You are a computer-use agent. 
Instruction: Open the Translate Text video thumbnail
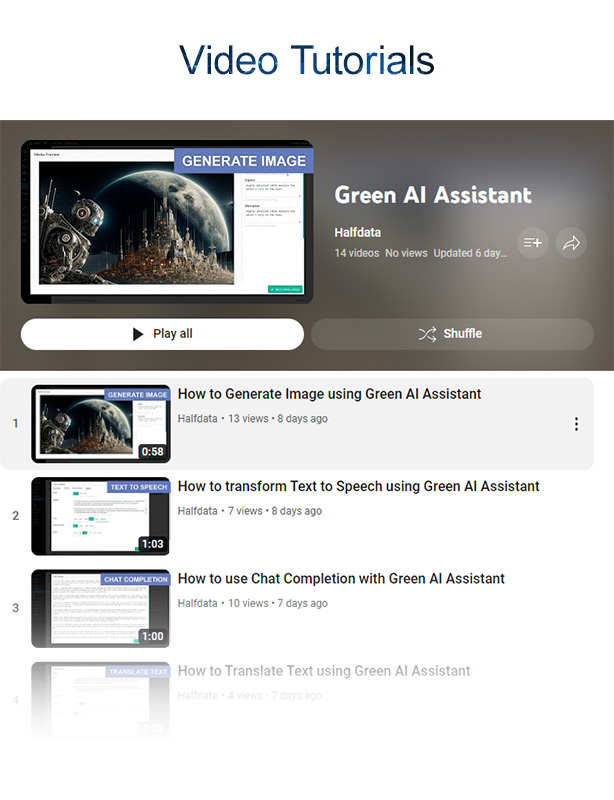pyautogui.click(x=101, y=701)
